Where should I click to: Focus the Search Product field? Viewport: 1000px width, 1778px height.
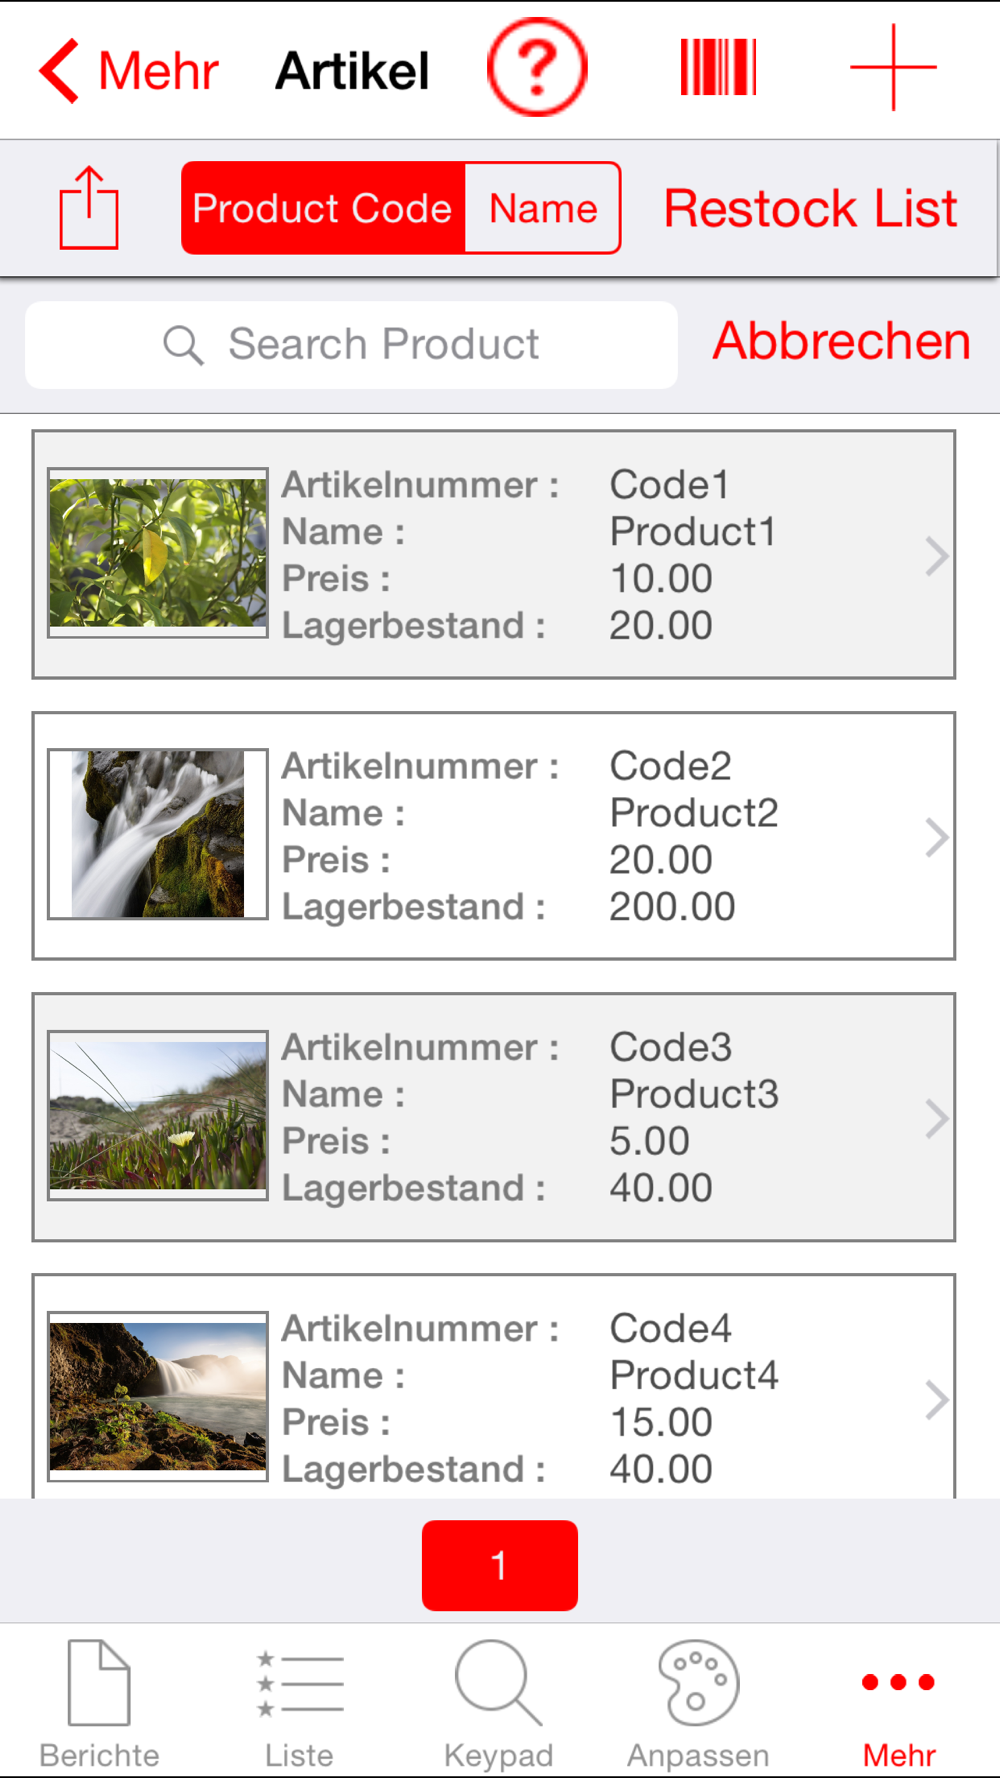(351, 345)
